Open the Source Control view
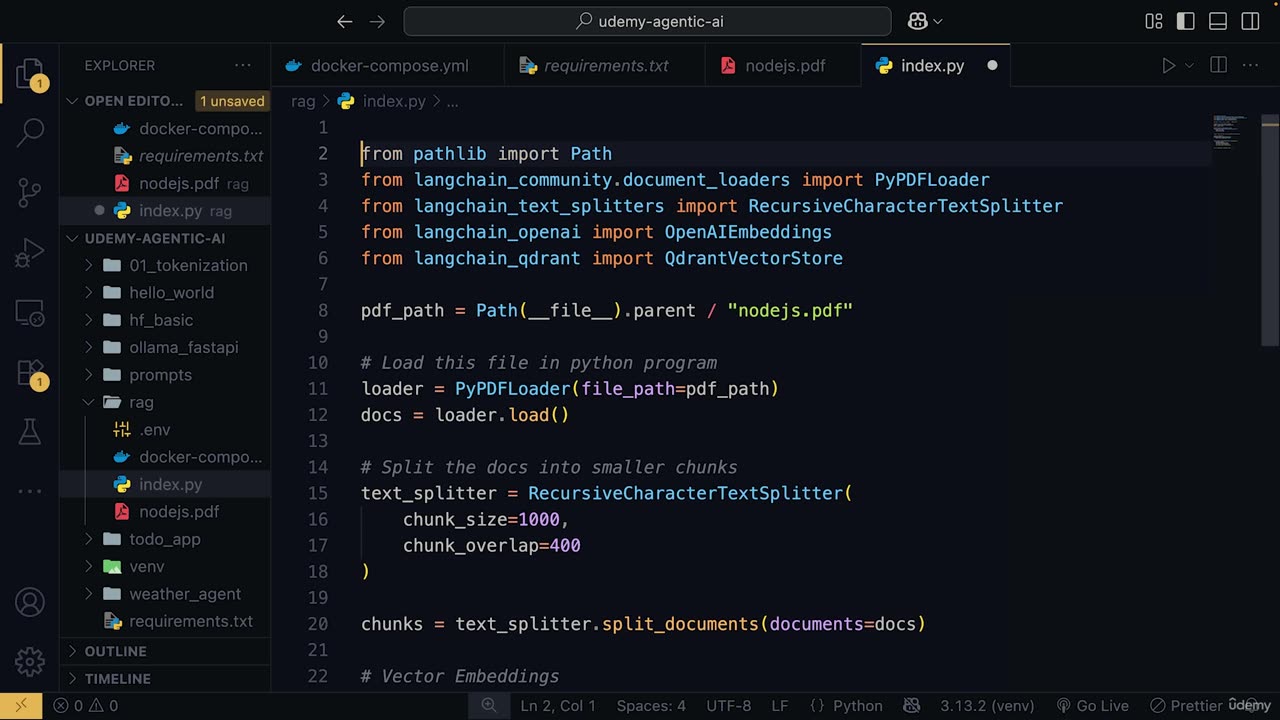The image size is (1280, 720). (30, 191)
